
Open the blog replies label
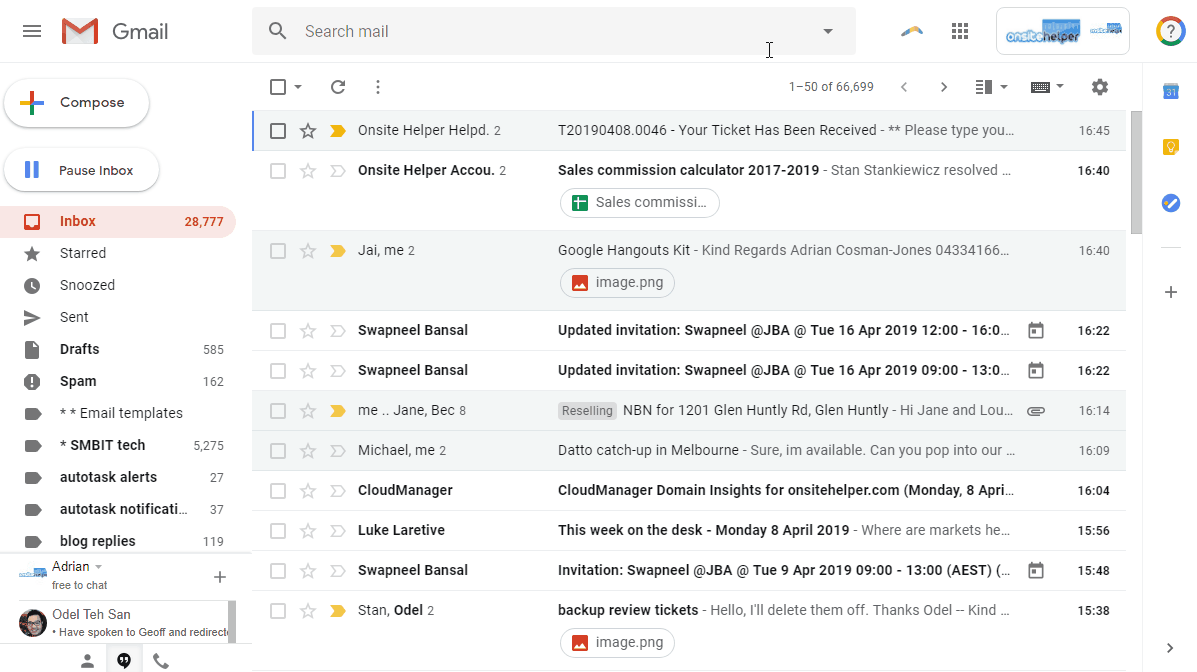[x=118, y=541]
